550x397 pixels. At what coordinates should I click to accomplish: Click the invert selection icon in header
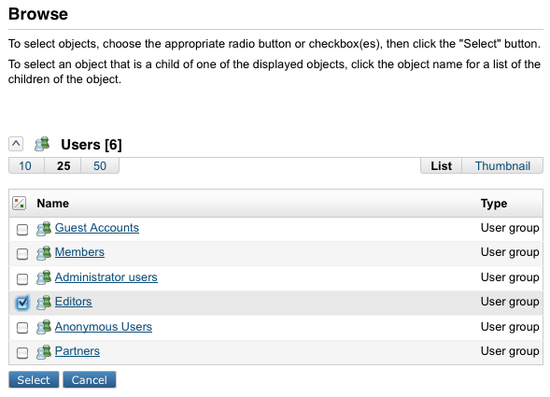[19, 203]
